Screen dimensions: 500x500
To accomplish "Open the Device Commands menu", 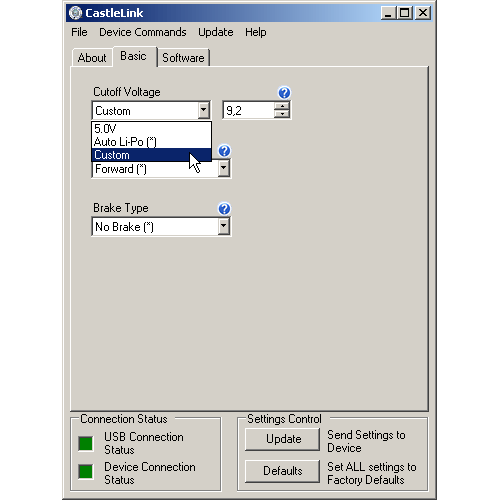I will 143,32.
